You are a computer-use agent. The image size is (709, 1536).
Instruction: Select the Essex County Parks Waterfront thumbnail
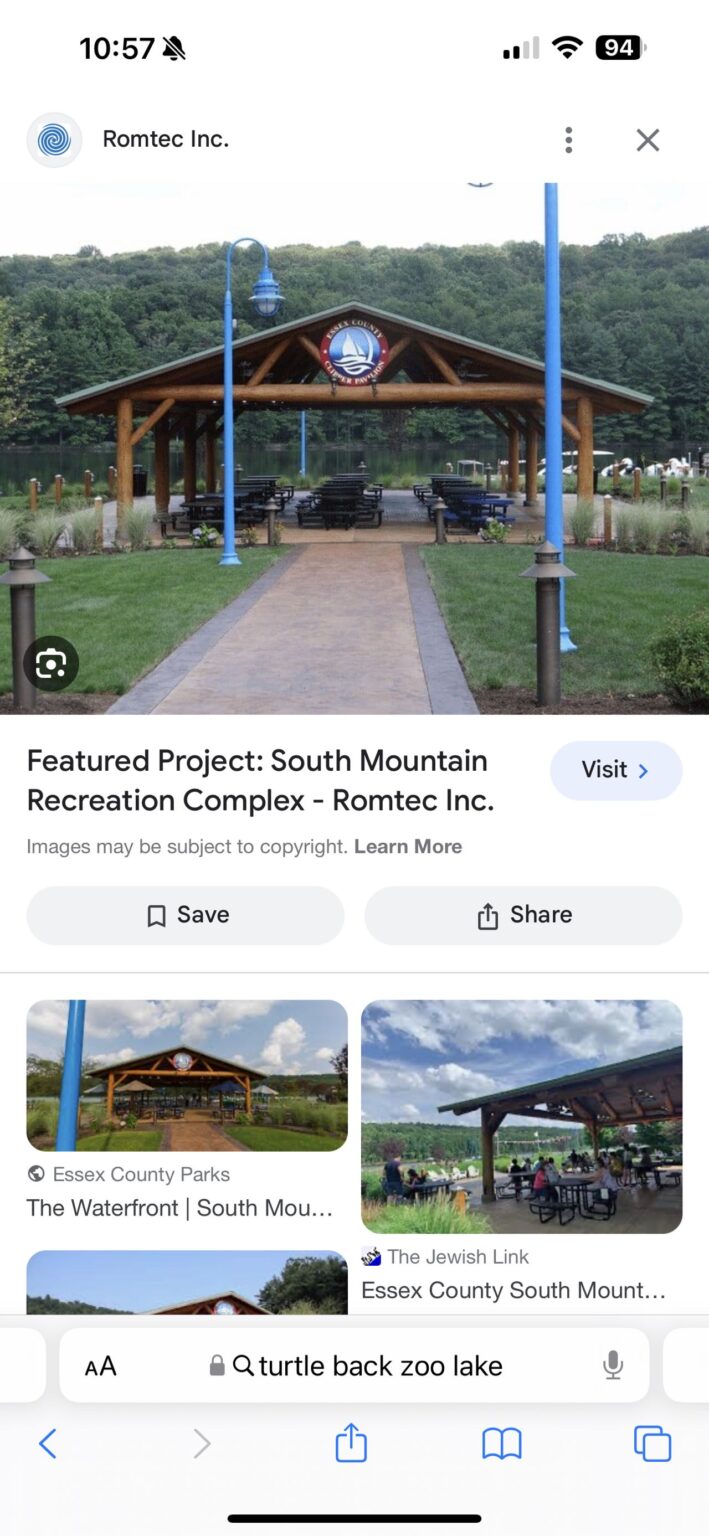point(187,1076)
